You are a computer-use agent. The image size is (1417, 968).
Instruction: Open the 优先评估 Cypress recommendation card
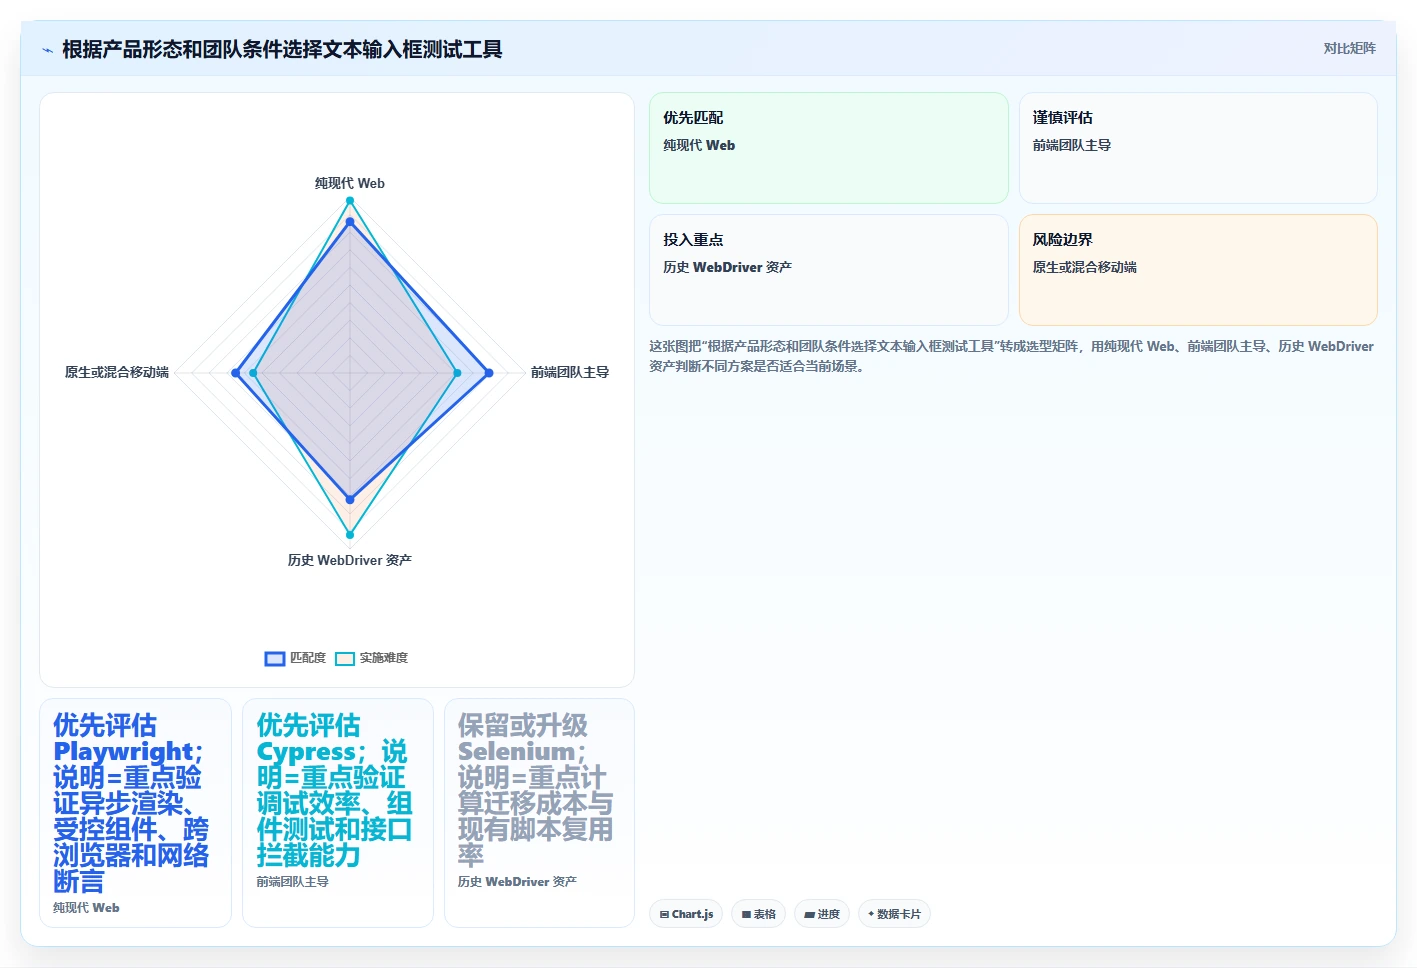(x=338, y=813)
